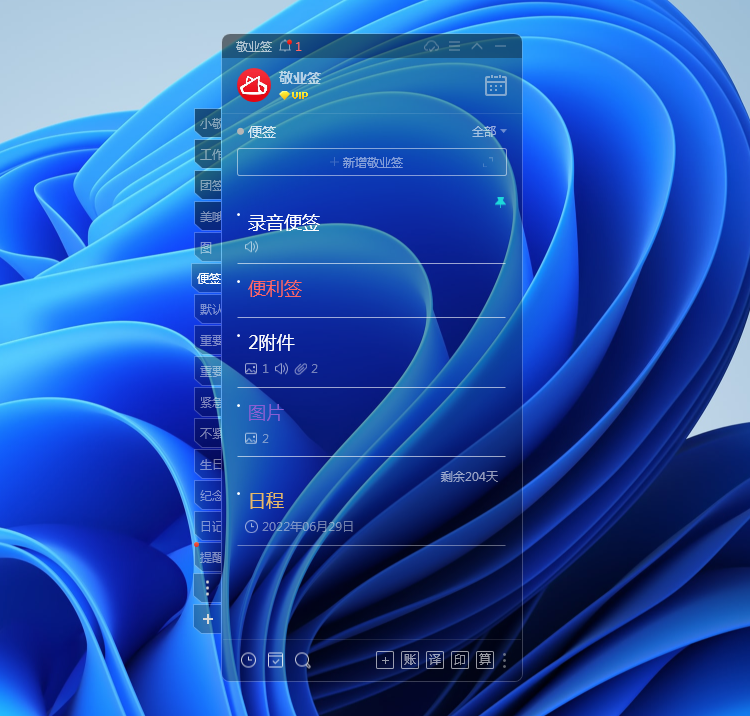Open the search magnifier icon
The height and width of the screenshot is (716, 750).
tap(303, 661)
